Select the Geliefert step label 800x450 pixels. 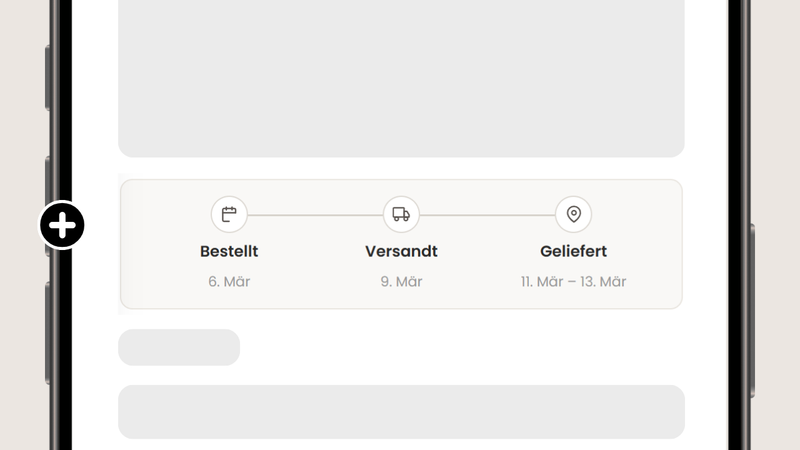tap(573, 251)
